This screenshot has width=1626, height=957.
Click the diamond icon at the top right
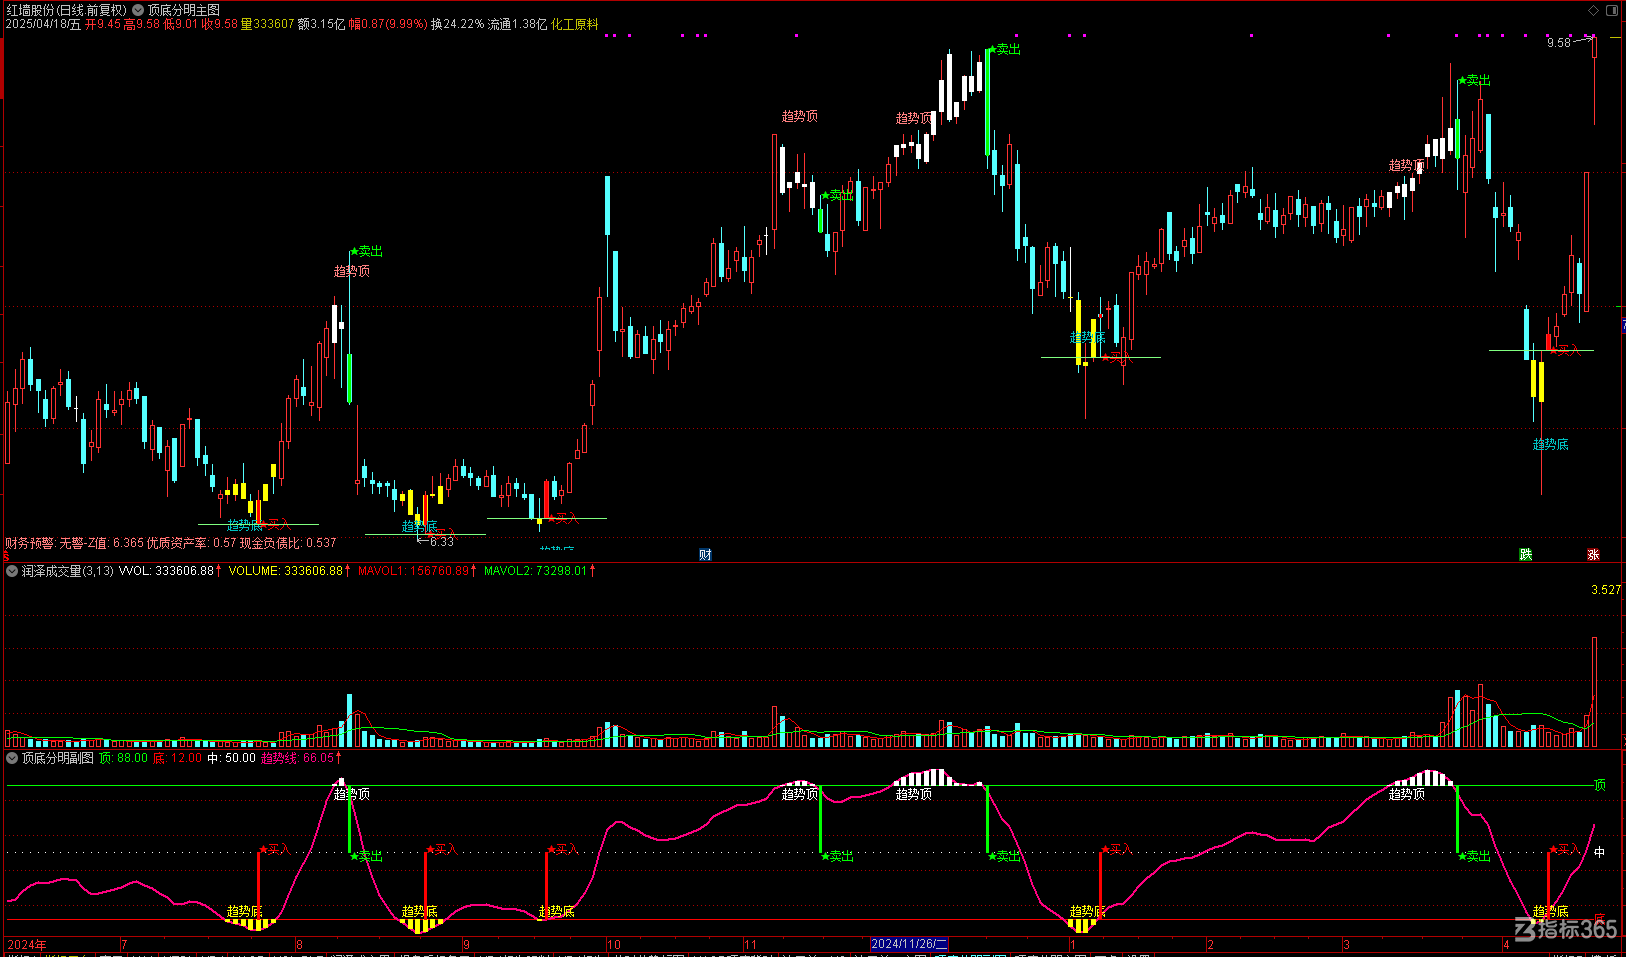[x=1593, y=10]
